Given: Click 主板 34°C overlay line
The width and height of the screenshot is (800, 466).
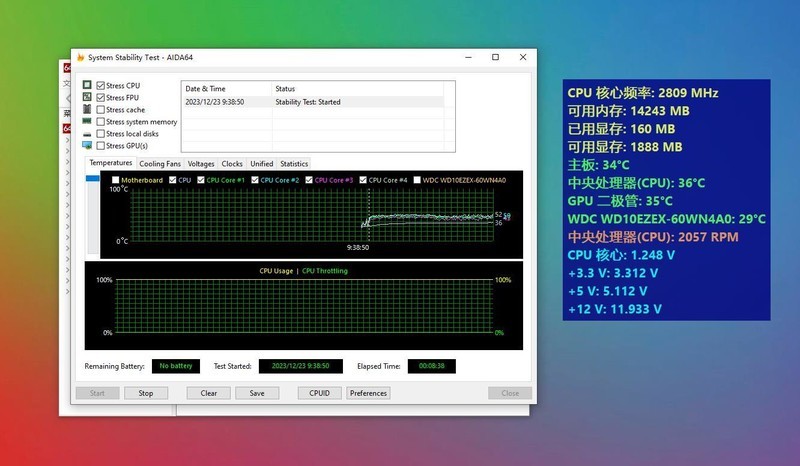Looking at the screenshot, I should (x=598, y=165).
